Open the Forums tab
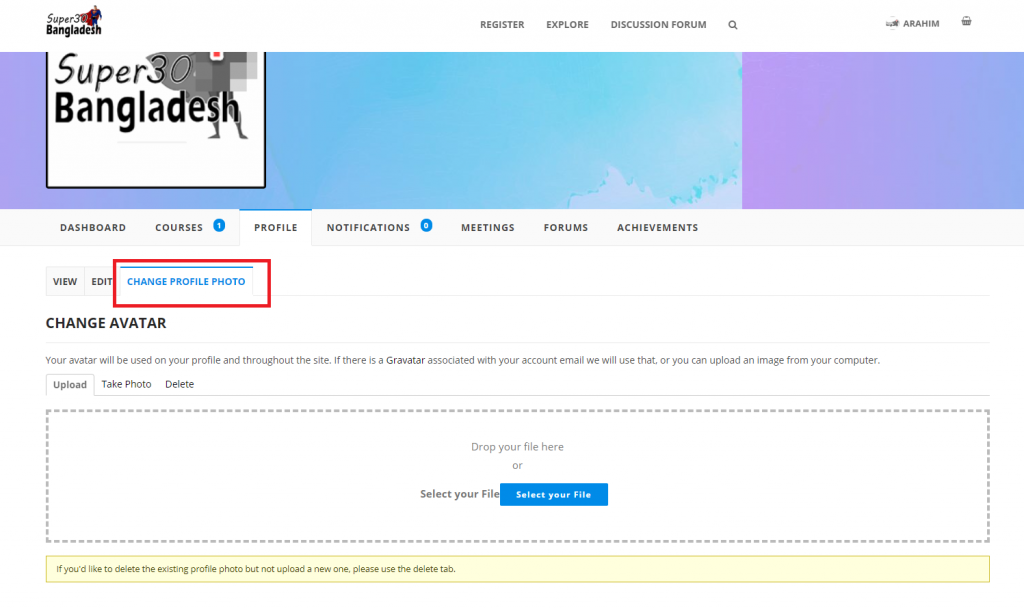 coord(566,228)
